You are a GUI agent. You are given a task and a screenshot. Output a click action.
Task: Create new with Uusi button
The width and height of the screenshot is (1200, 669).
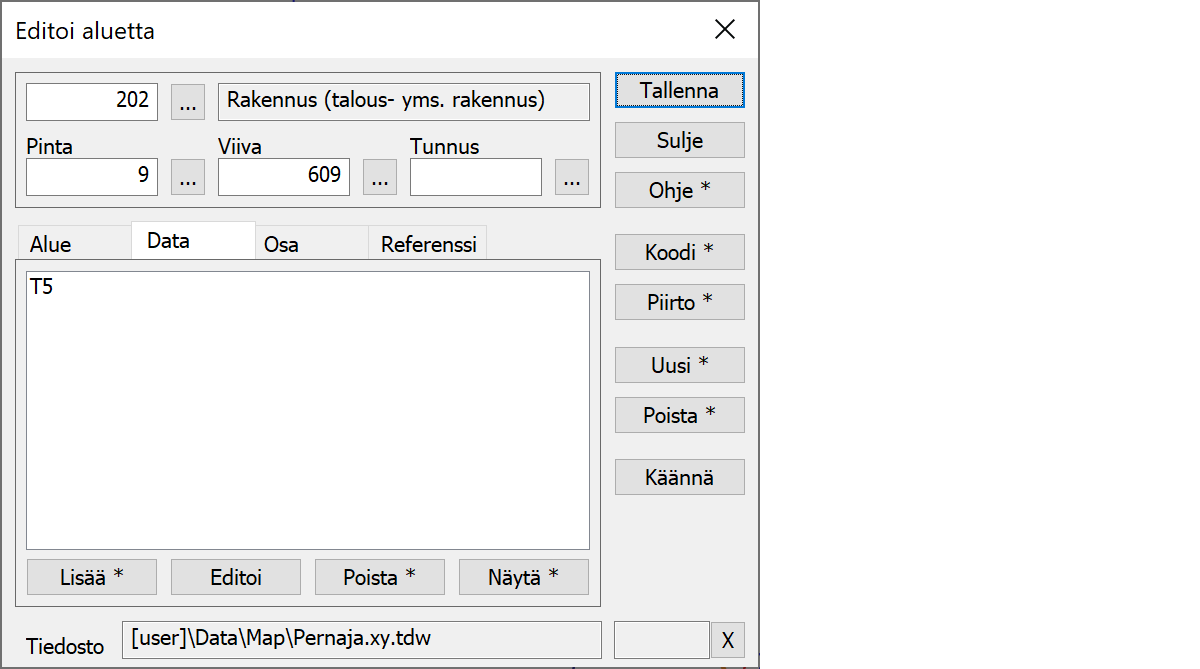click(x=679, y=365)
